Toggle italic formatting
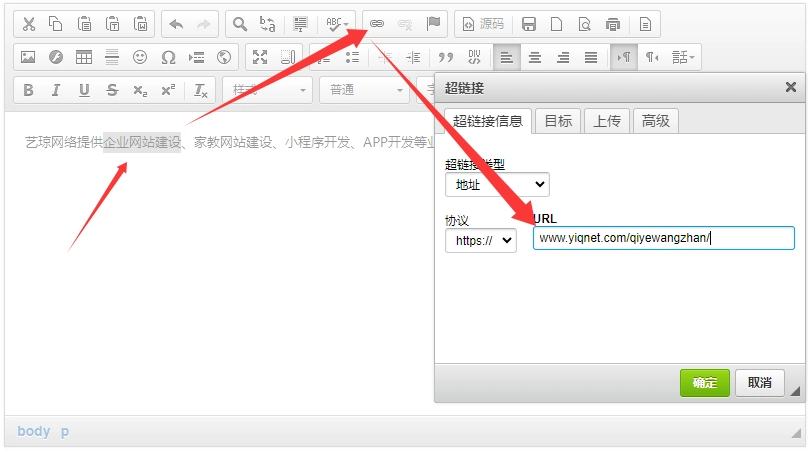808x450 pixels. [x=56, y=90]
